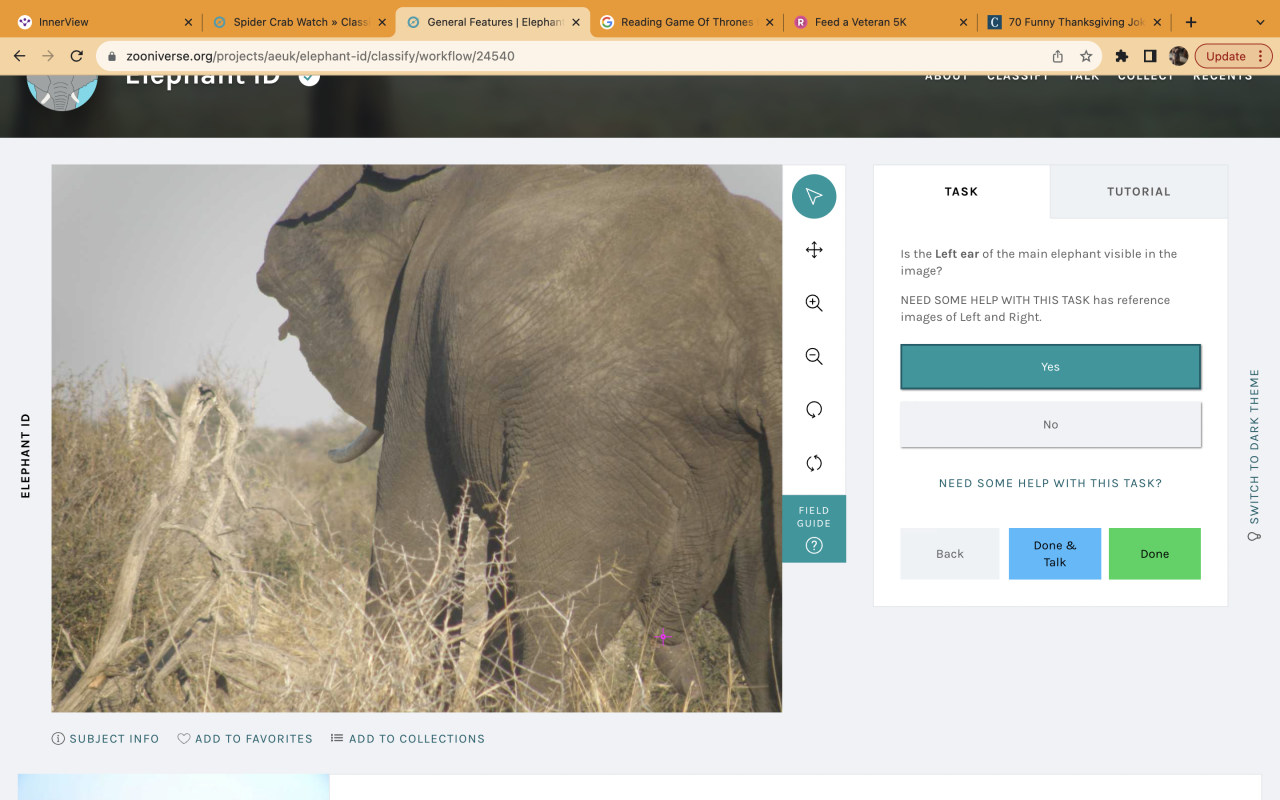The height and width of the screenshot is (800, 1280).
Task: Reset the image view
Action: click(814, 463)
